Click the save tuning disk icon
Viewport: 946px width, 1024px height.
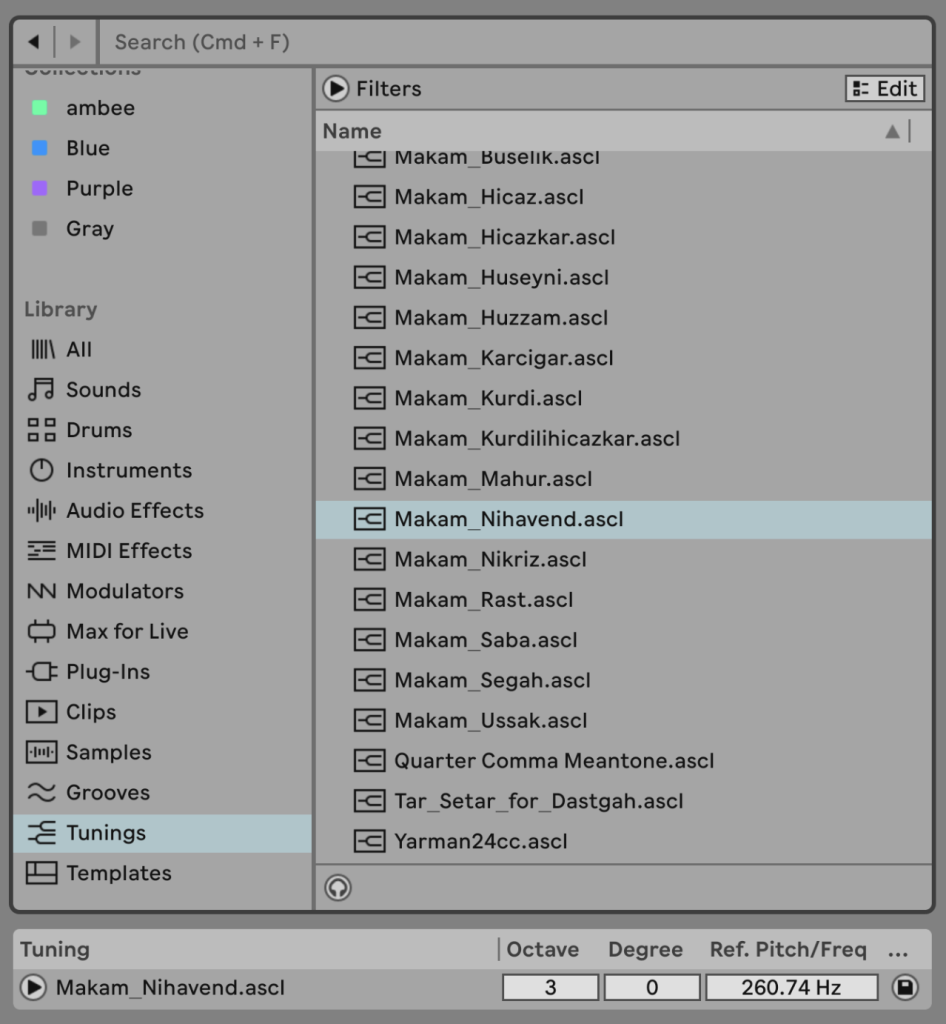coord(904,988)
